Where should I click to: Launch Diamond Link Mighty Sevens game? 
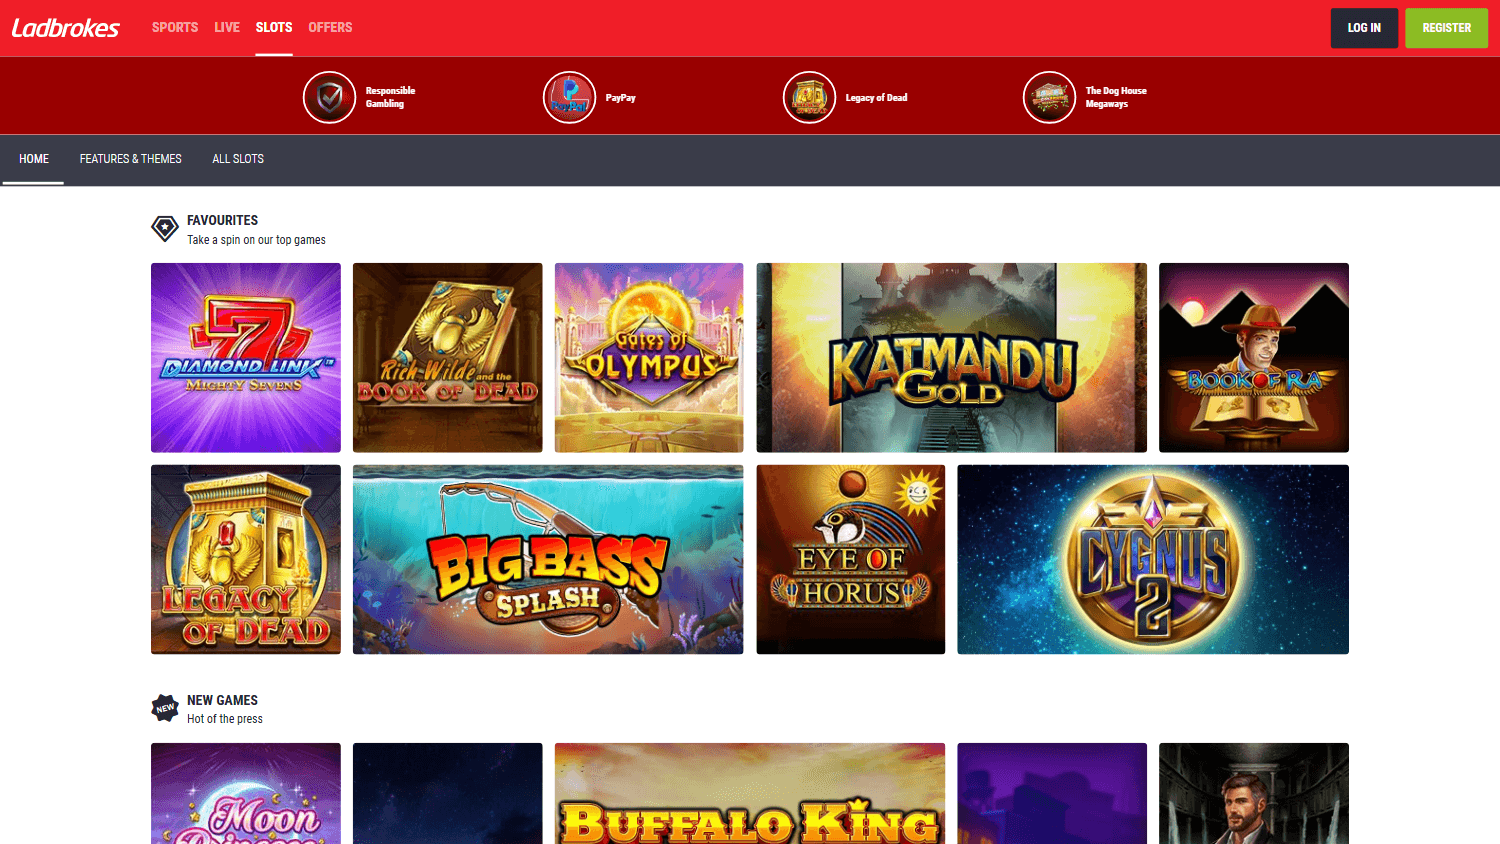[246, 358]
